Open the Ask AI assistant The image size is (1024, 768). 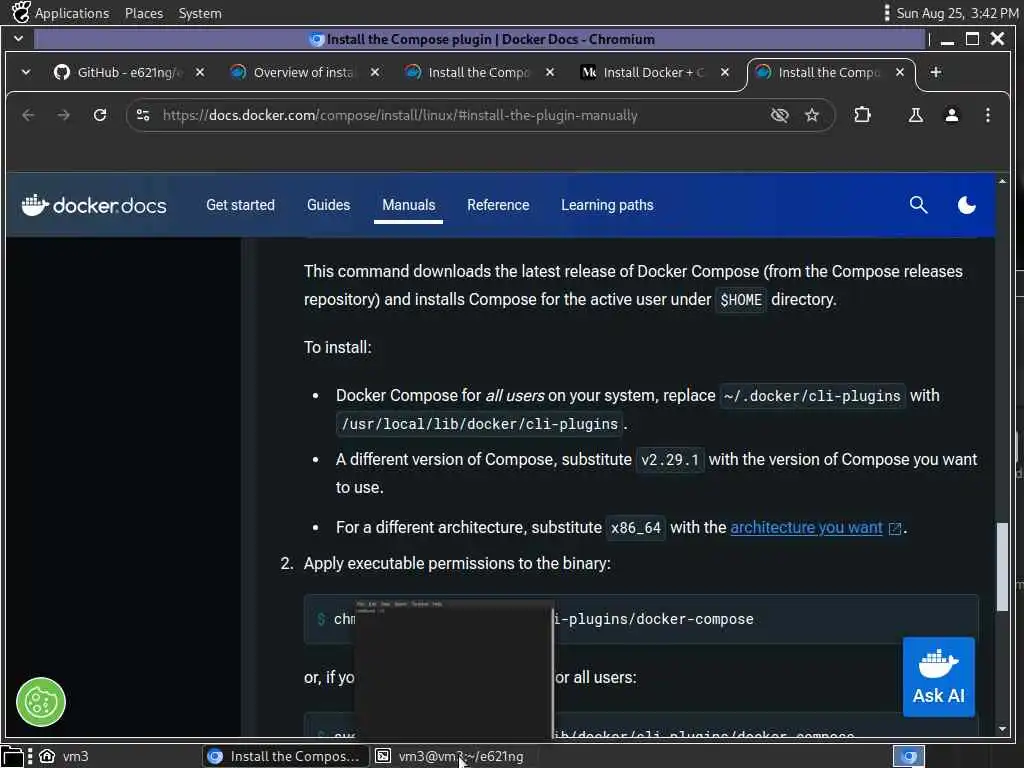pyautogui.click(x=938, y=677)
